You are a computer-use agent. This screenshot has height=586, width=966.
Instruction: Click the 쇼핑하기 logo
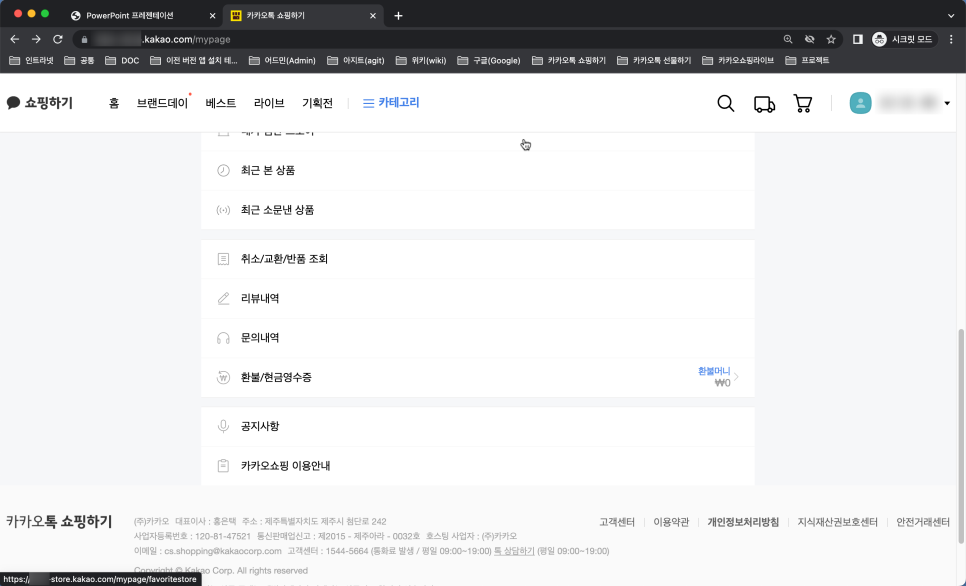[x=39, y=103]
